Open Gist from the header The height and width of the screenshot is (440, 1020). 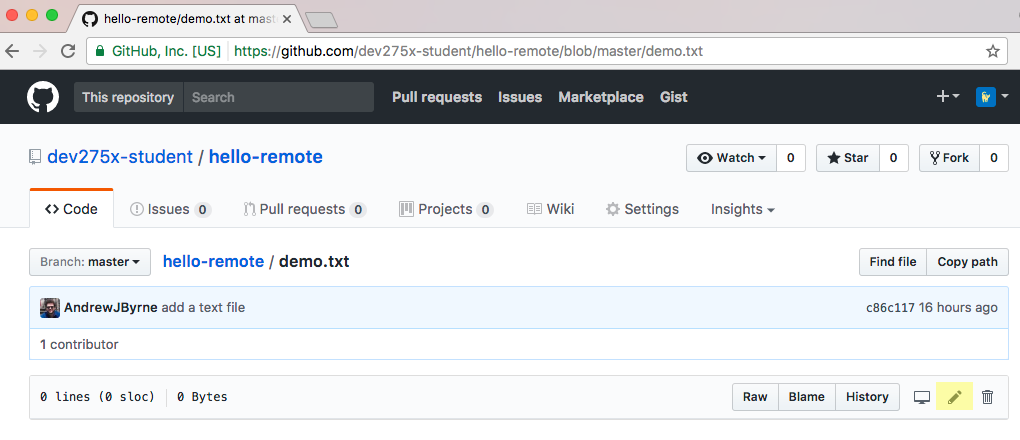[673, 97]
